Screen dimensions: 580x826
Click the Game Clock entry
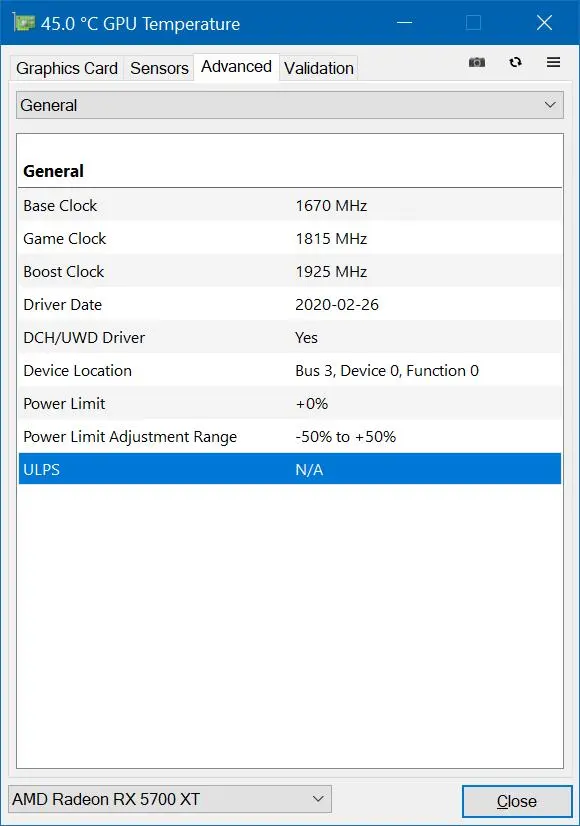click(290, 238)
